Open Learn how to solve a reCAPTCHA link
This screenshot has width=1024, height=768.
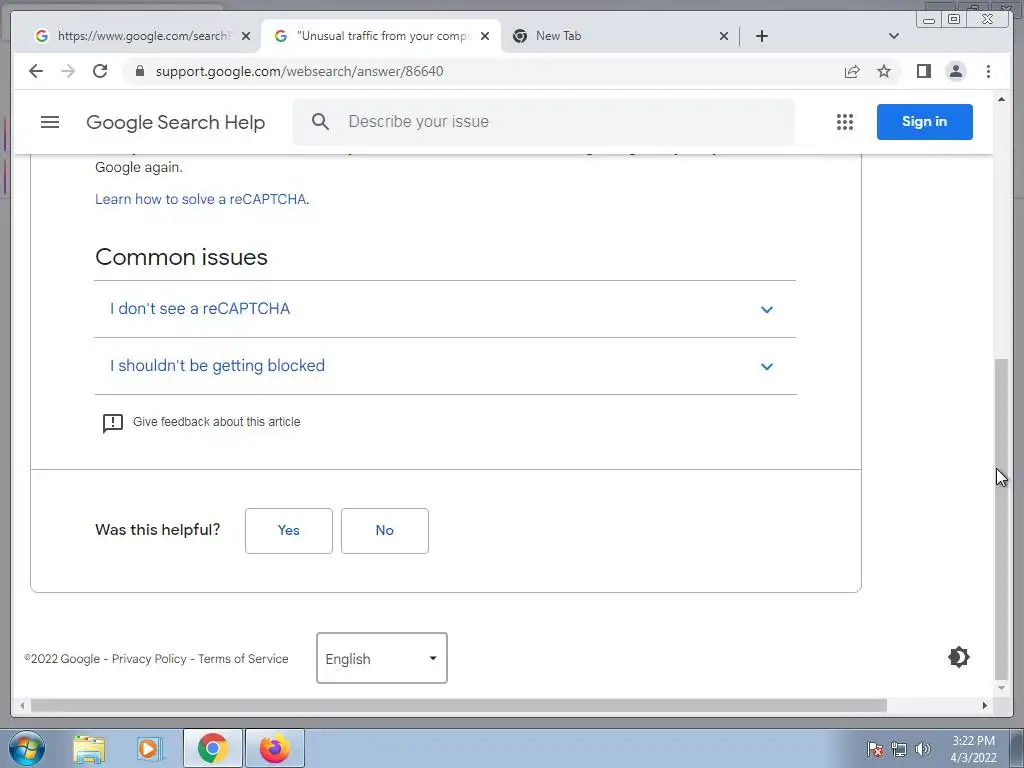201,199
